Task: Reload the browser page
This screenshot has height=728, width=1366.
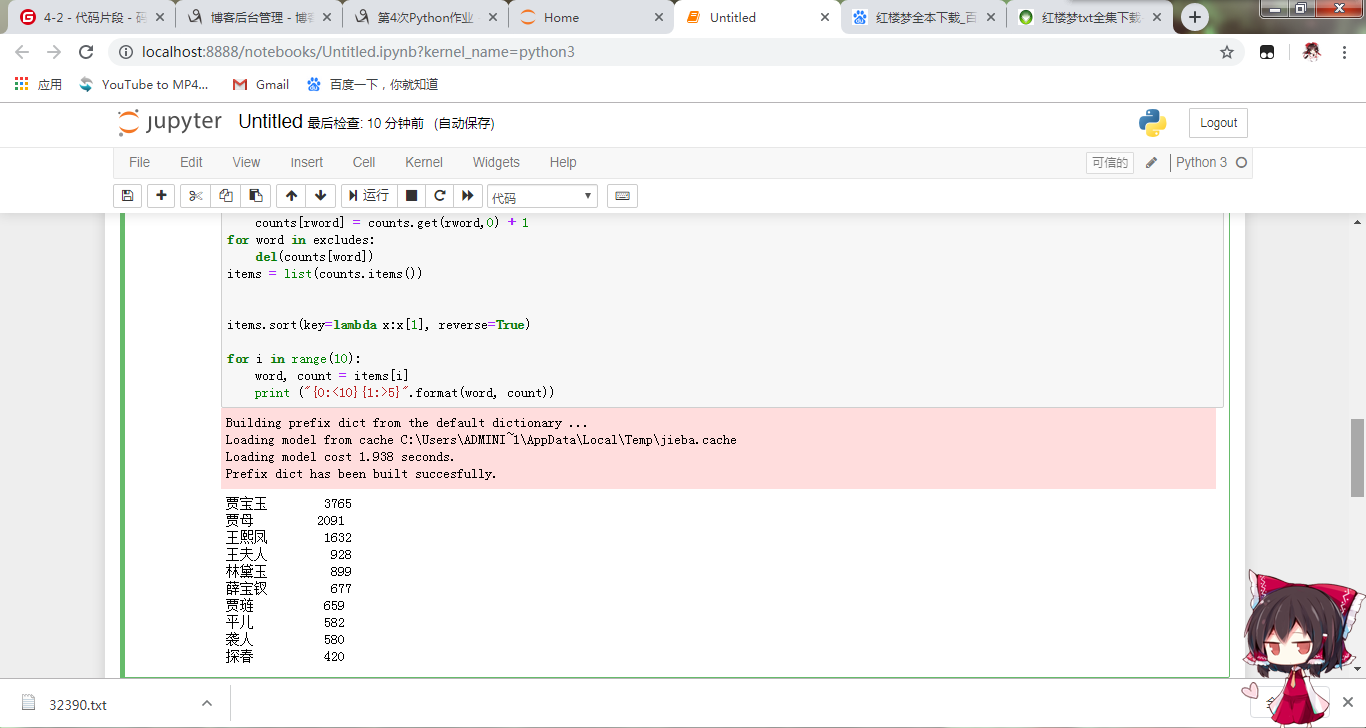Action: (x=86, y=52)
